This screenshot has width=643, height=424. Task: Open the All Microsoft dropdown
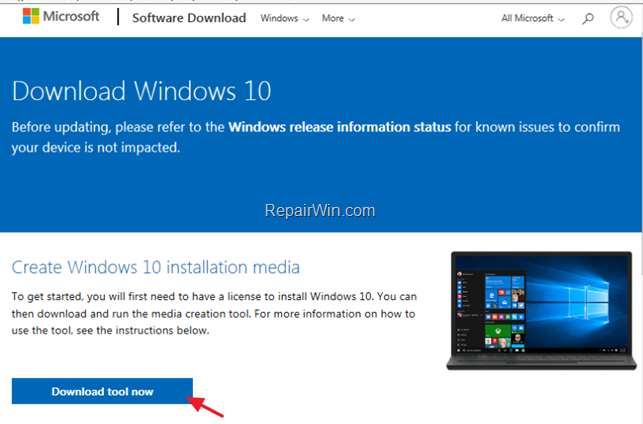pos(533,18)
